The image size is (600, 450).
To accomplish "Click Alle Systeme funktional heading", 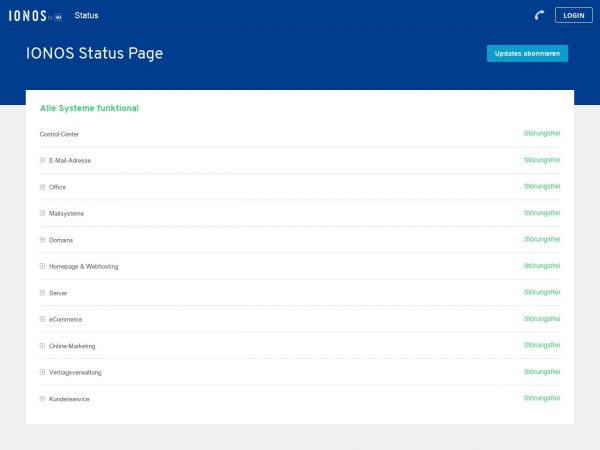I will click(89, 108).
